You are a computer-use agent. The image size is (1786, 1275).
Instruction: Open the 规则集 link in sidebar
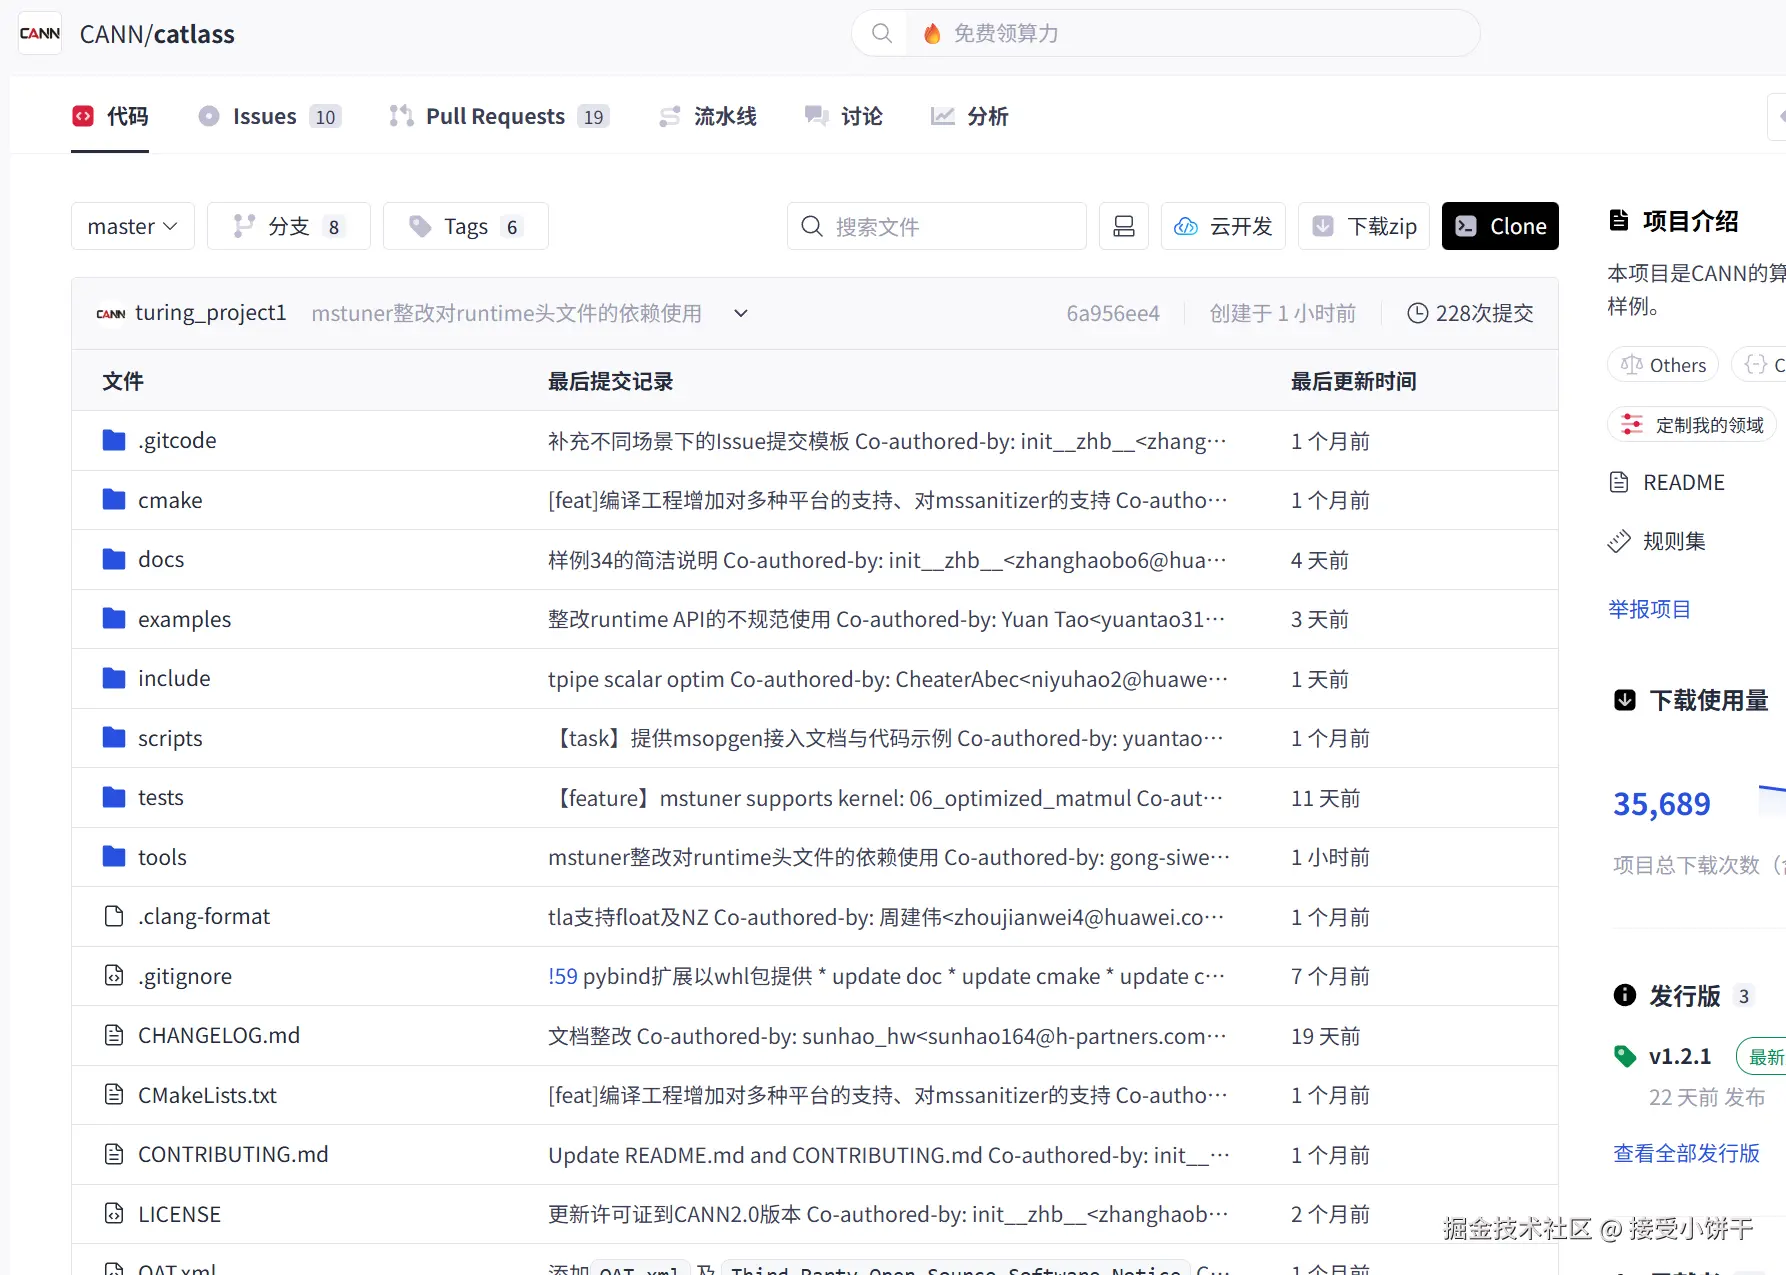(x=1657, y=541)
